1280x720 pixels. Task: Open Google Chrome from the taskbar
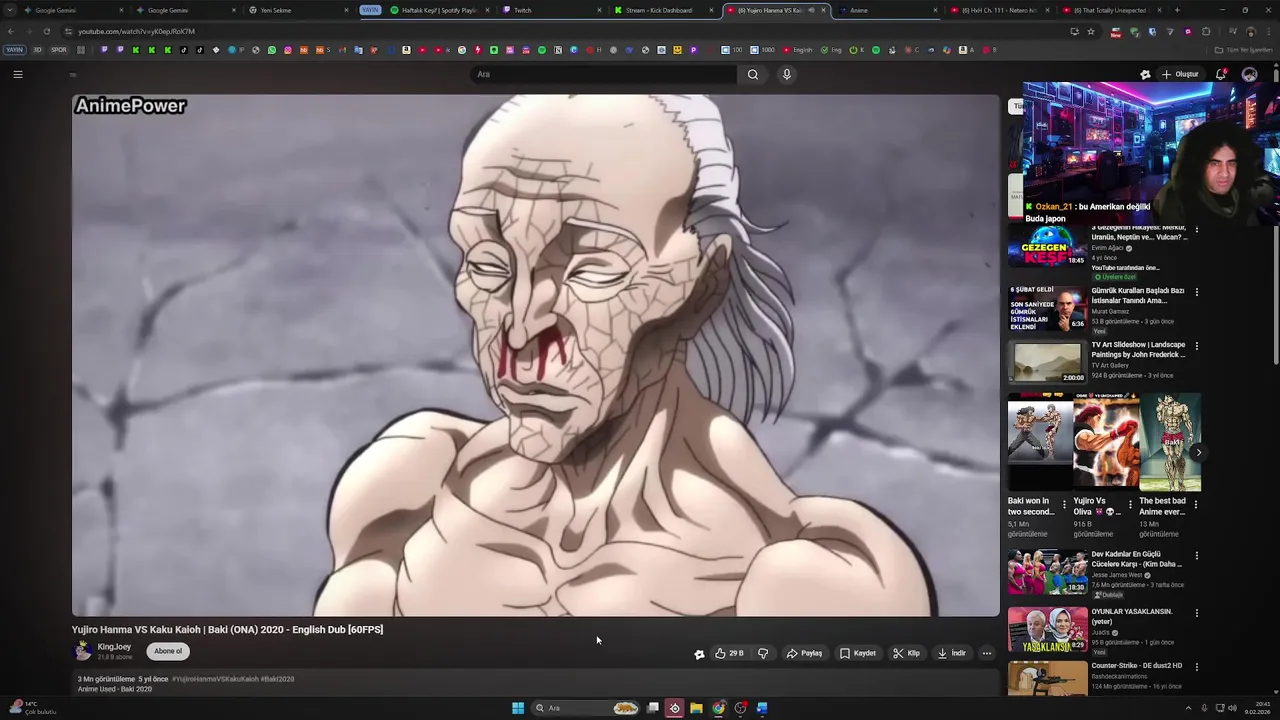718,708
